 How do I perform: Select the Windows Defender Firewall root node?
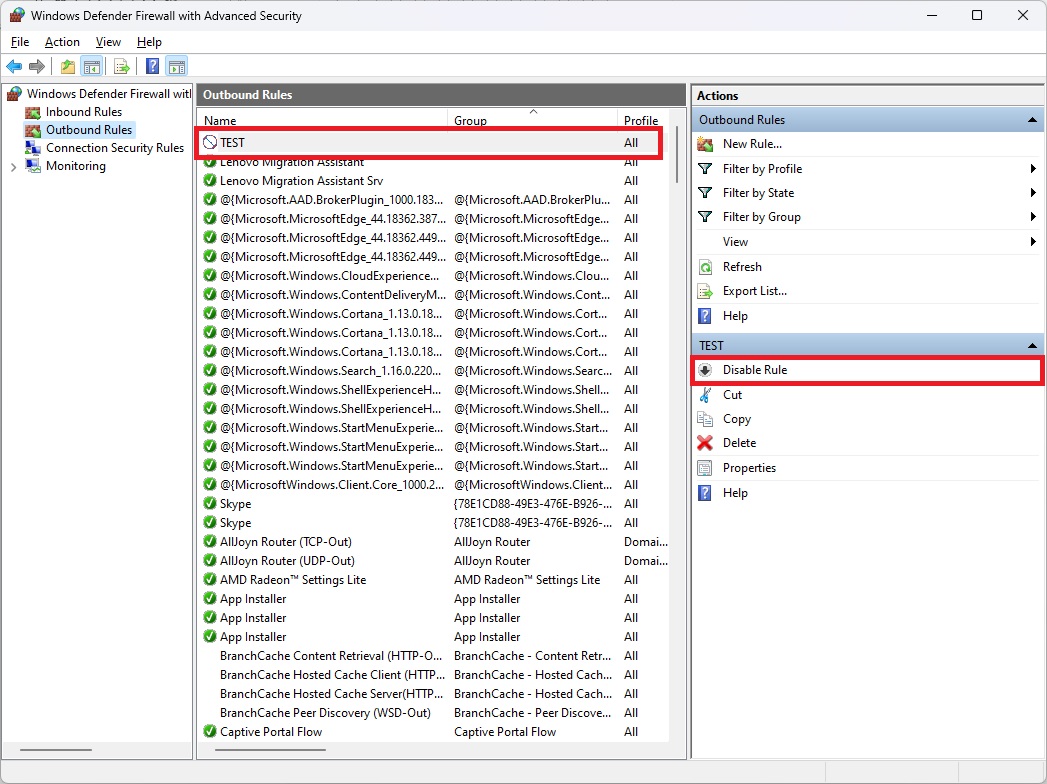(109, 93)
